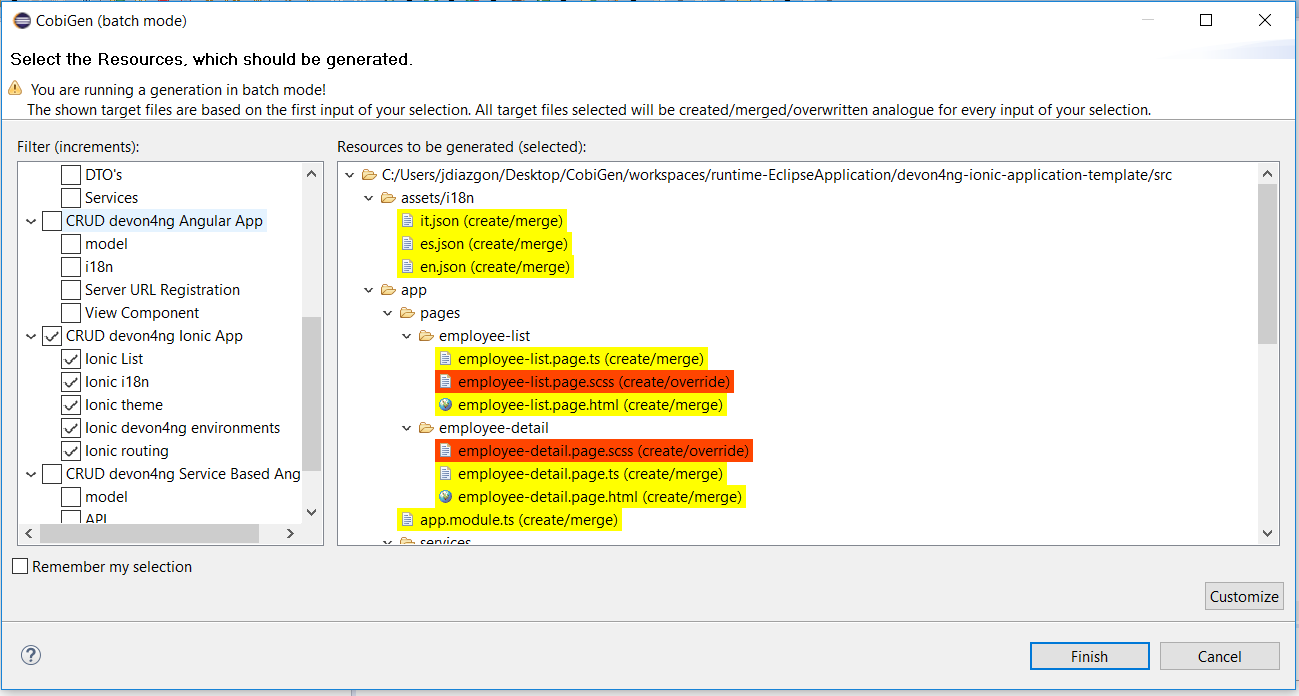
Task: Click the employee-list.page.html globe icon
Action: [x=445, y=405]
